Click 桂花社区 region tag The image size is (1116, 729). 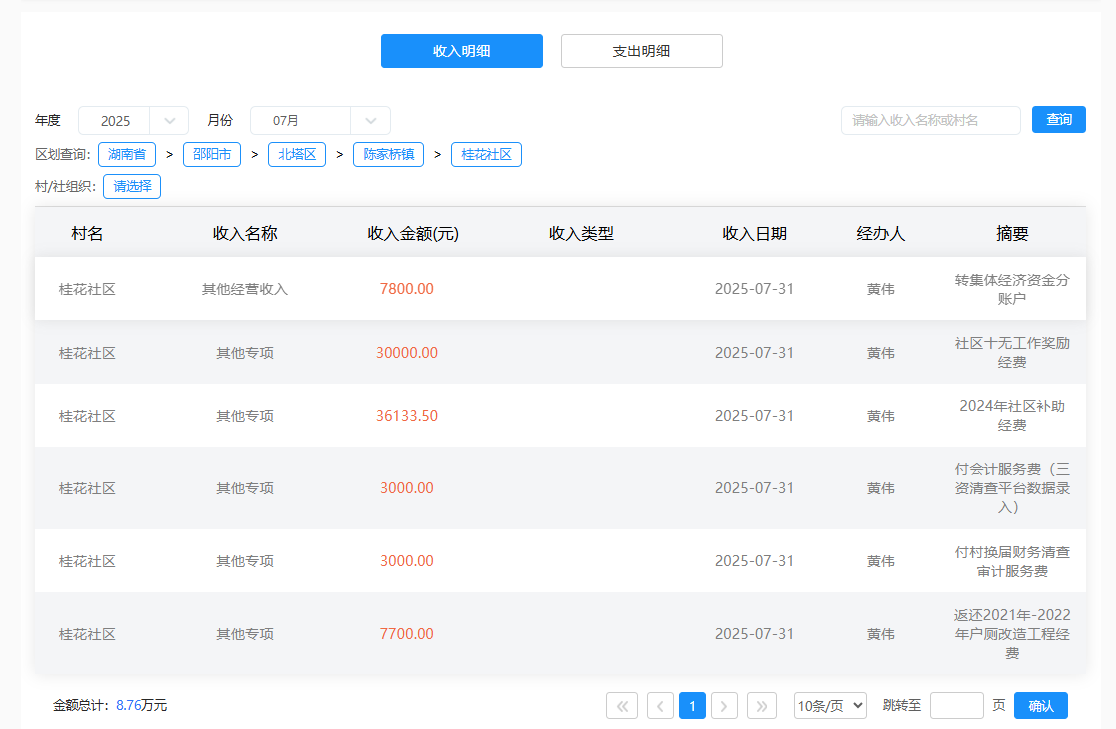click(486, 155)
